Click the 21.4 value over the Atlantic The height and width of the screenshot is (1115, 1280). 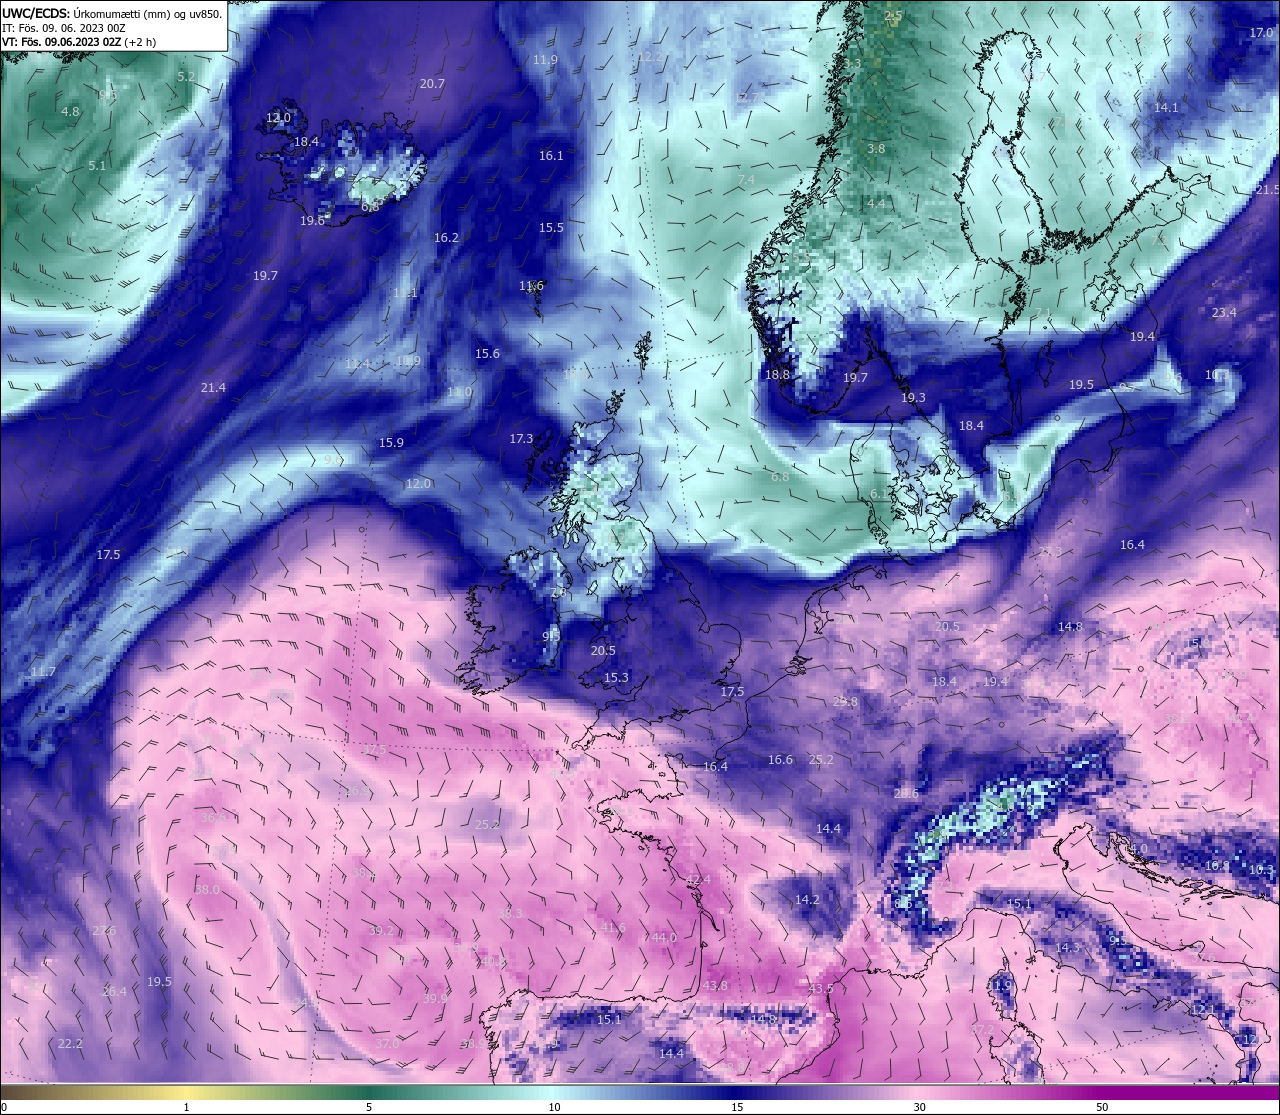pyautogui.click(x=213, y=388)
